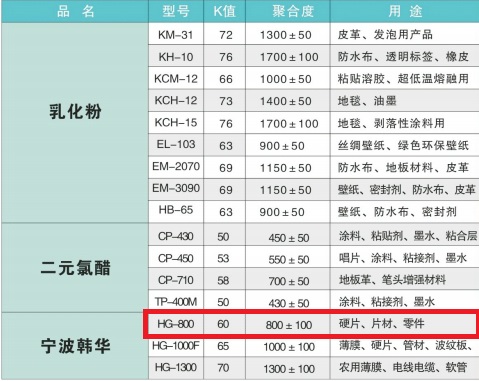Screen dimensions: 479x381
Task: Click 1400±50 in the KCH-12 row
Action: tap(286, 101)
